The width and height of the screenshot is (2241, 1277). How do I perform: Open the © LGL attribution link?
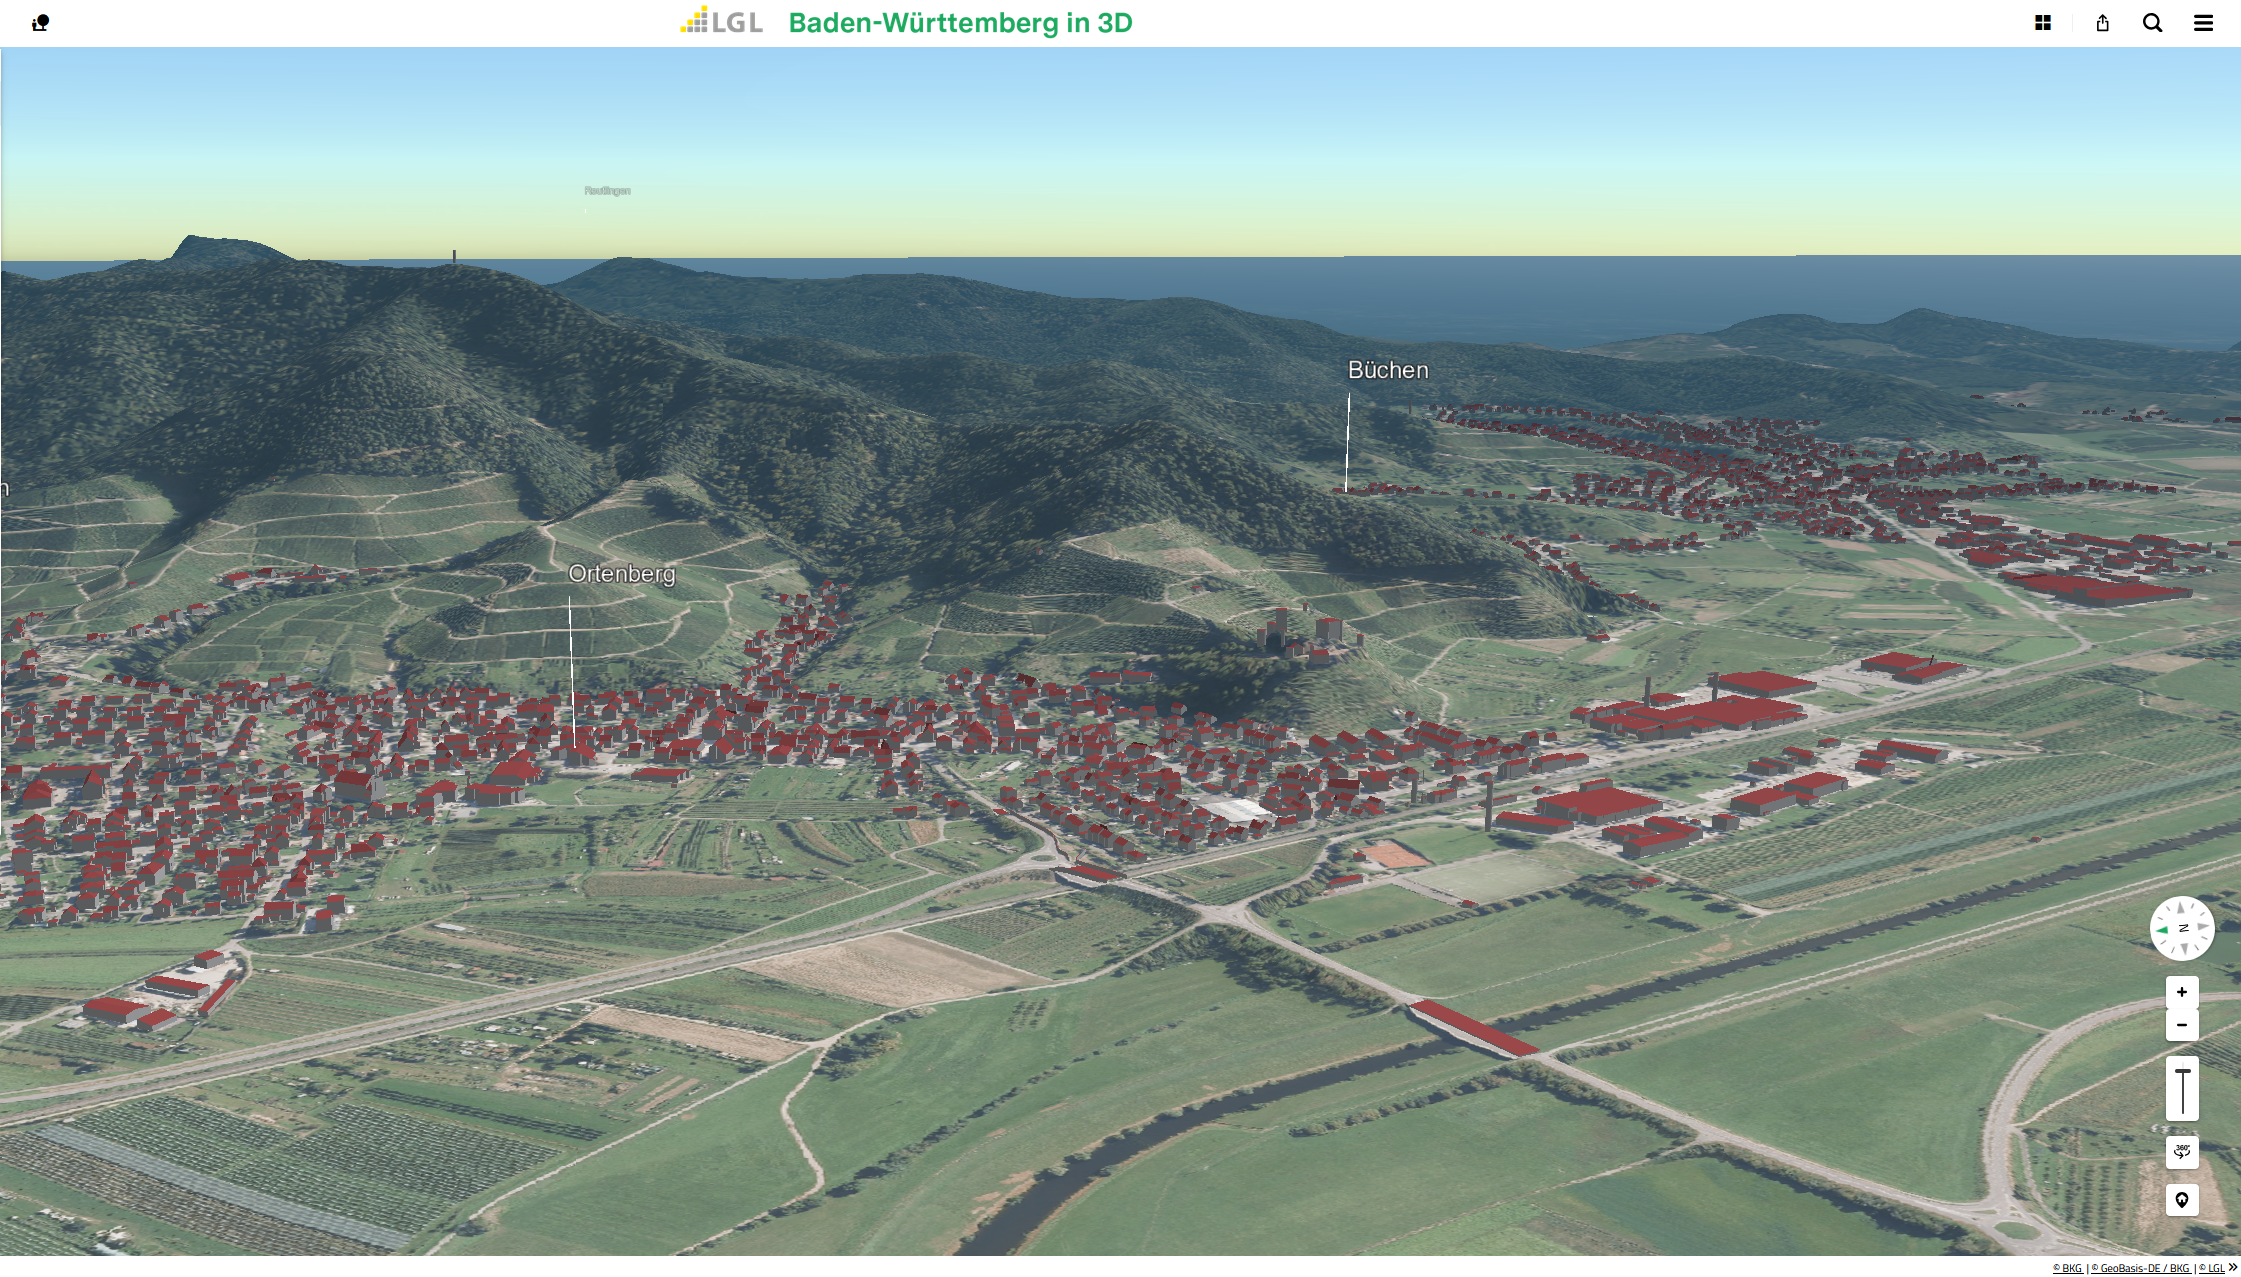pos(2211,1268)
